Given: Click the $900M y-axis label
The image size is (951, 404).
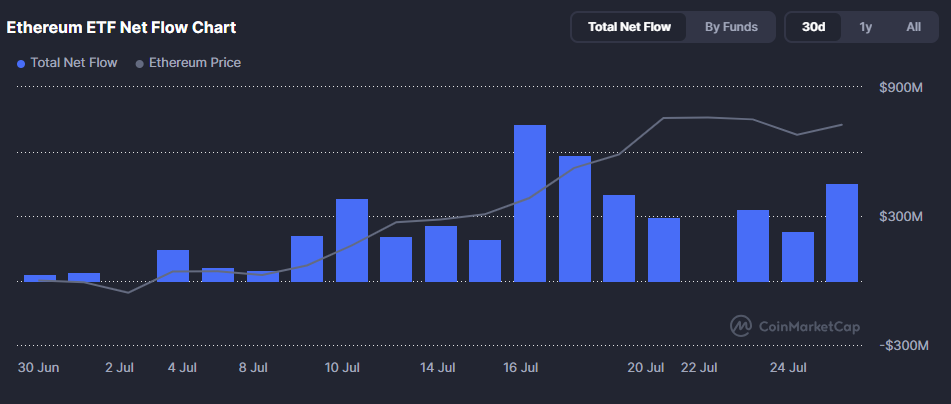Looking at the screenshot, I should tap(905, 88).
